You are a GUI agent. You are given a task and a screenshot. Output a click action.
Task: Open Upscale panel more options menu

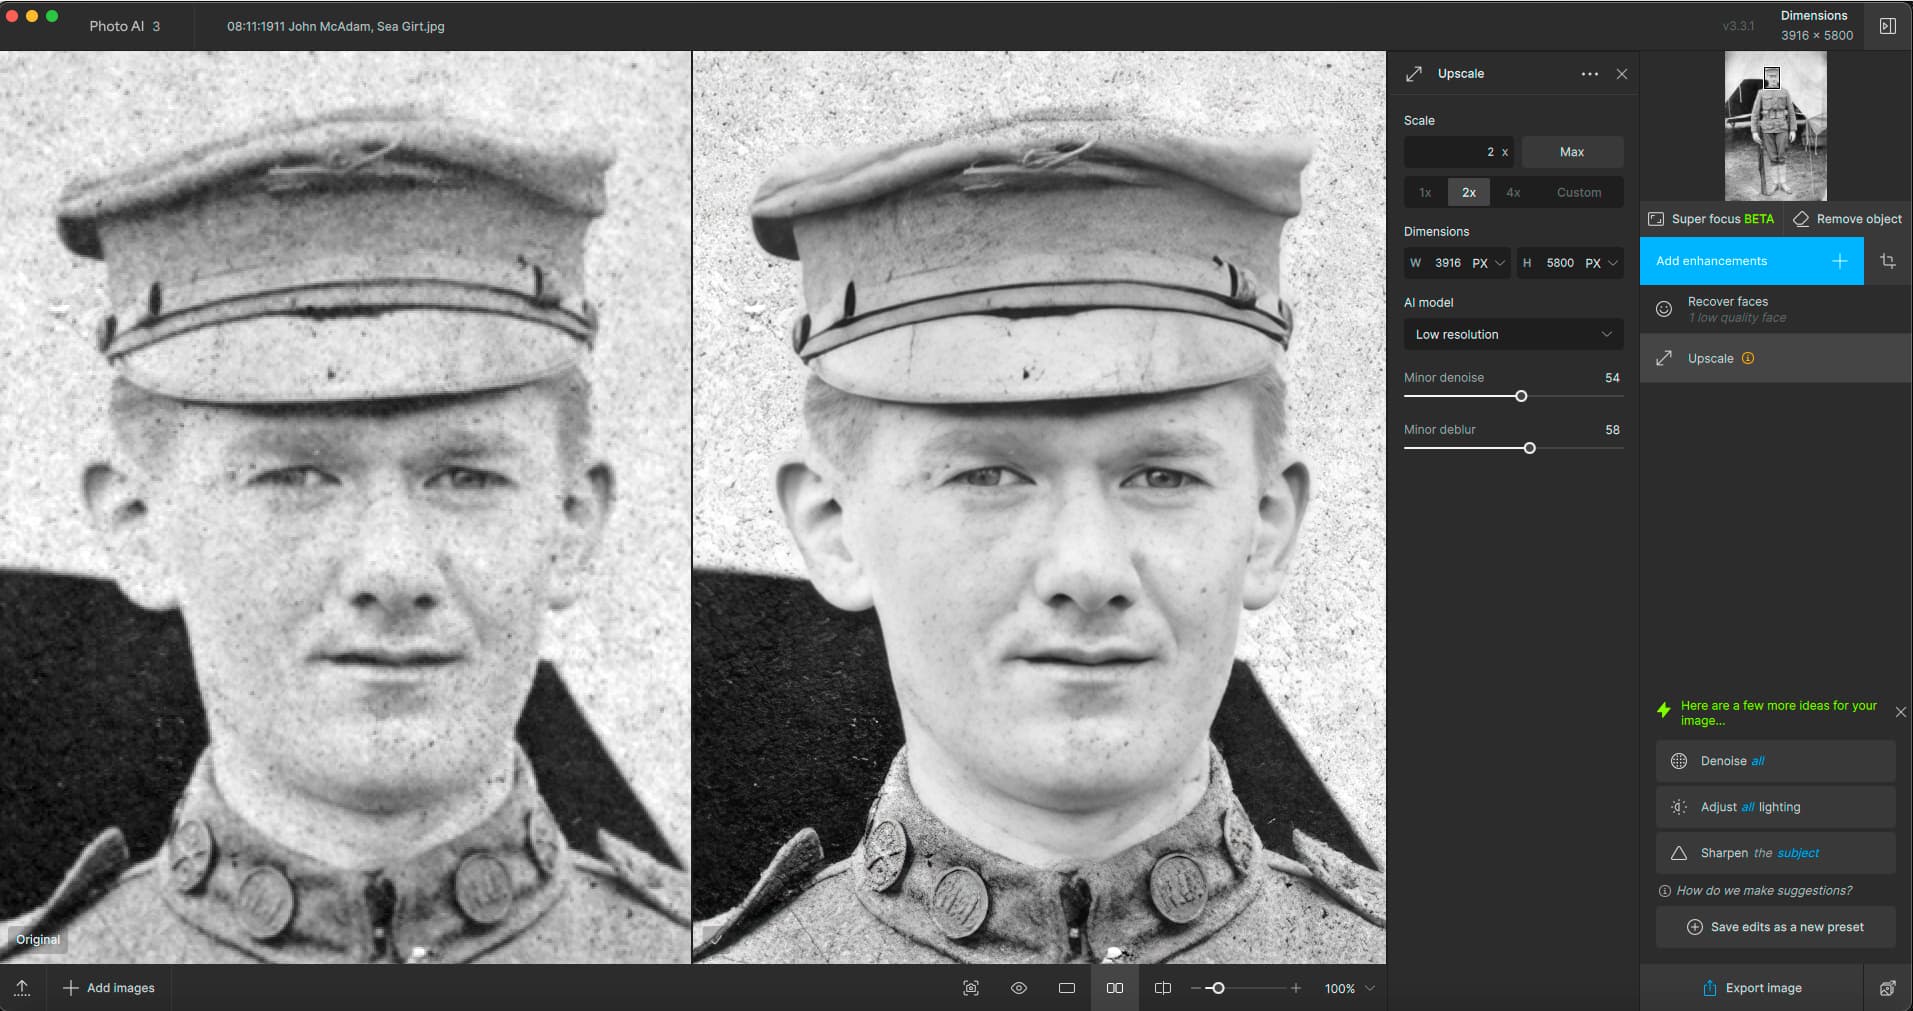1589,74
